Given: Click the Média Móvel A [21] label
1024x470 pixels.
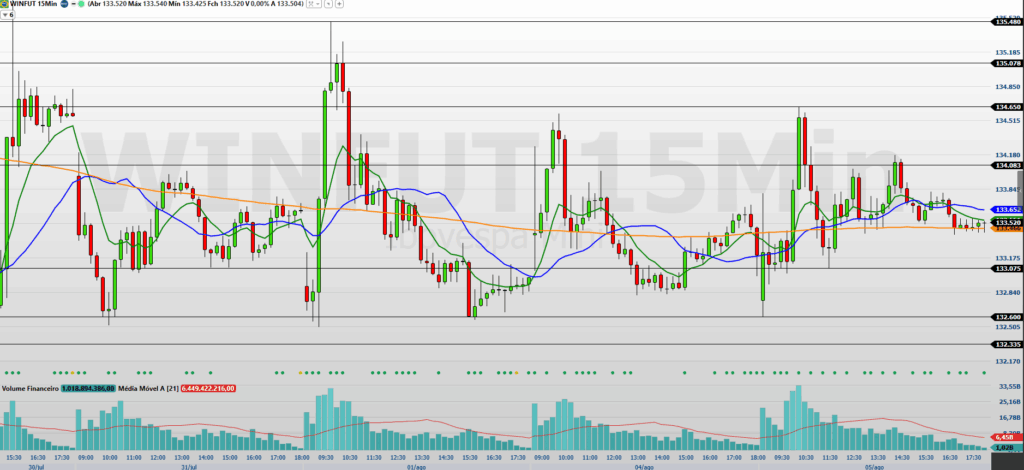Looking at the screenshot, I should click(148, 388).
